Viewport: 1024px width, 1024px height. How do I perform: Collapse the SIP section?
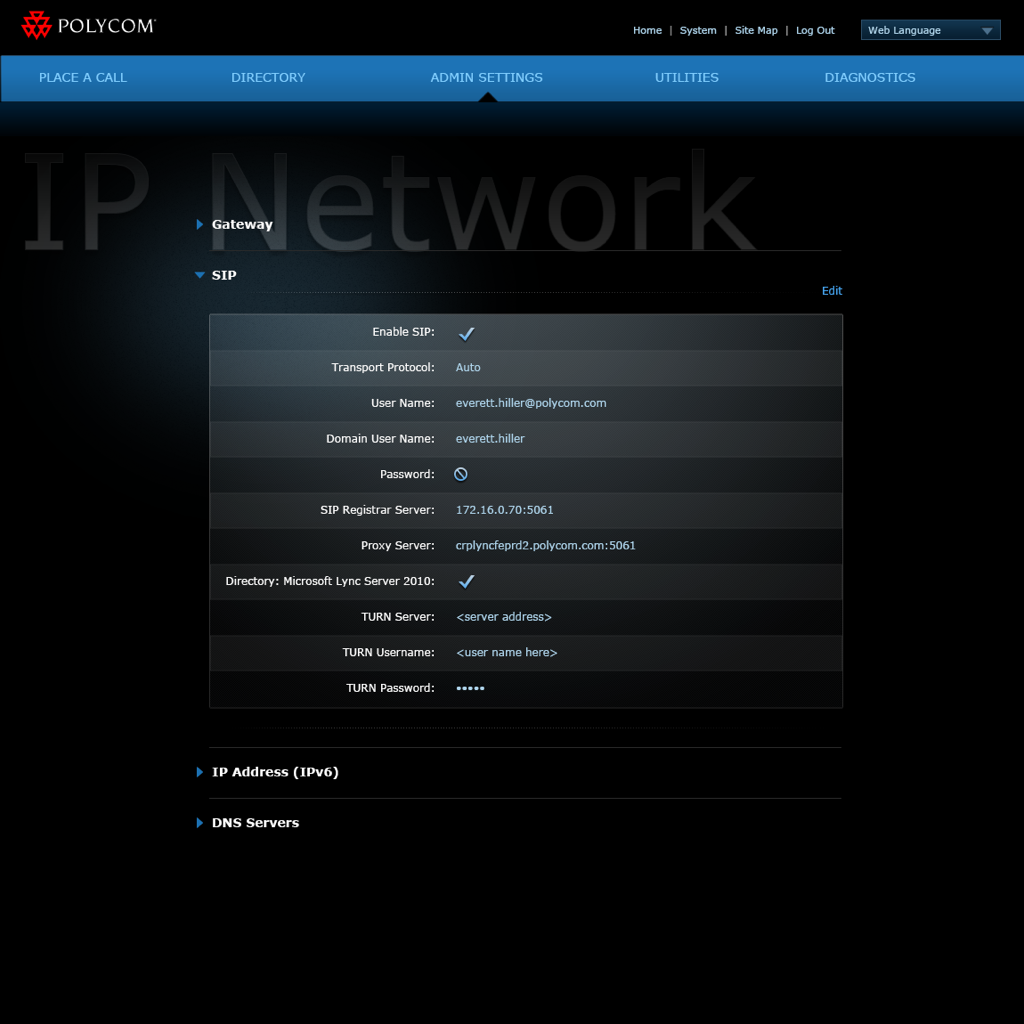(x=200, y=275)
